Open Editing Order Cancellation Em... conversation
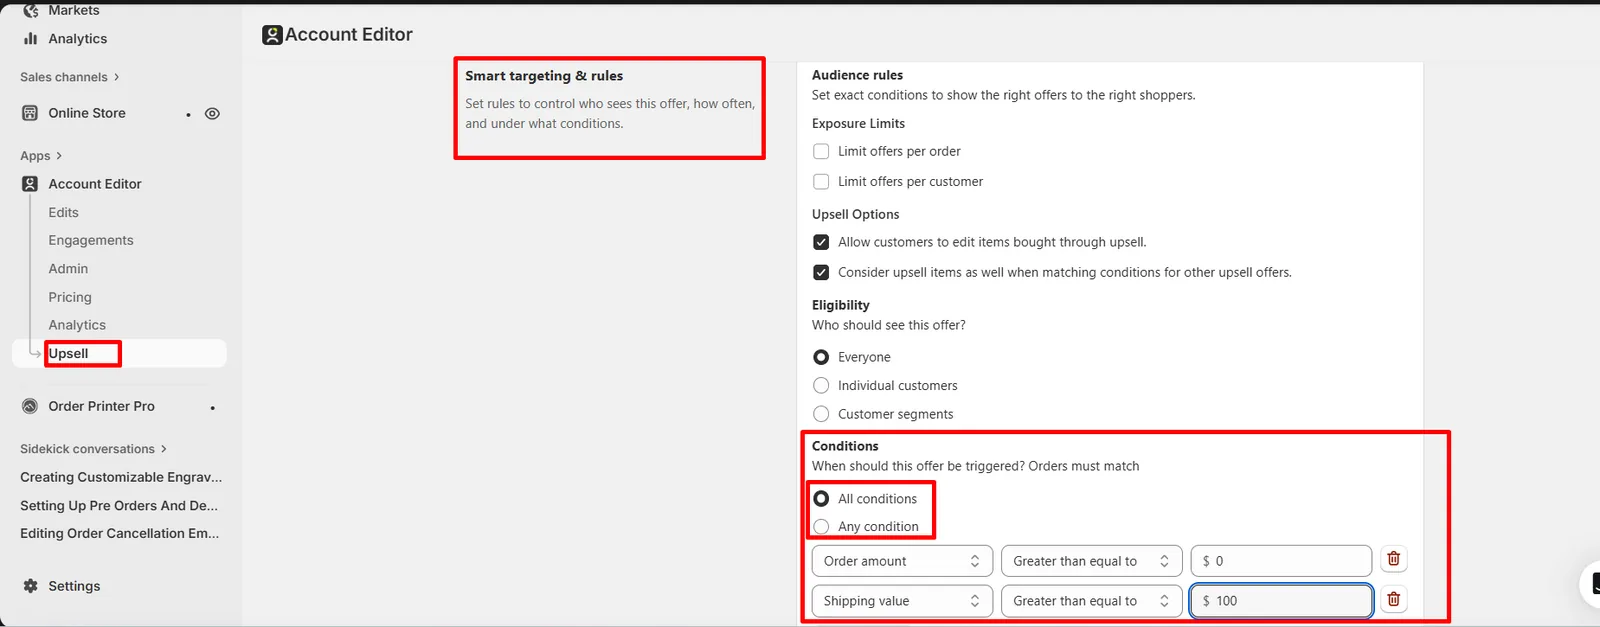1600x627 pixels. click(x=119, y=533)
